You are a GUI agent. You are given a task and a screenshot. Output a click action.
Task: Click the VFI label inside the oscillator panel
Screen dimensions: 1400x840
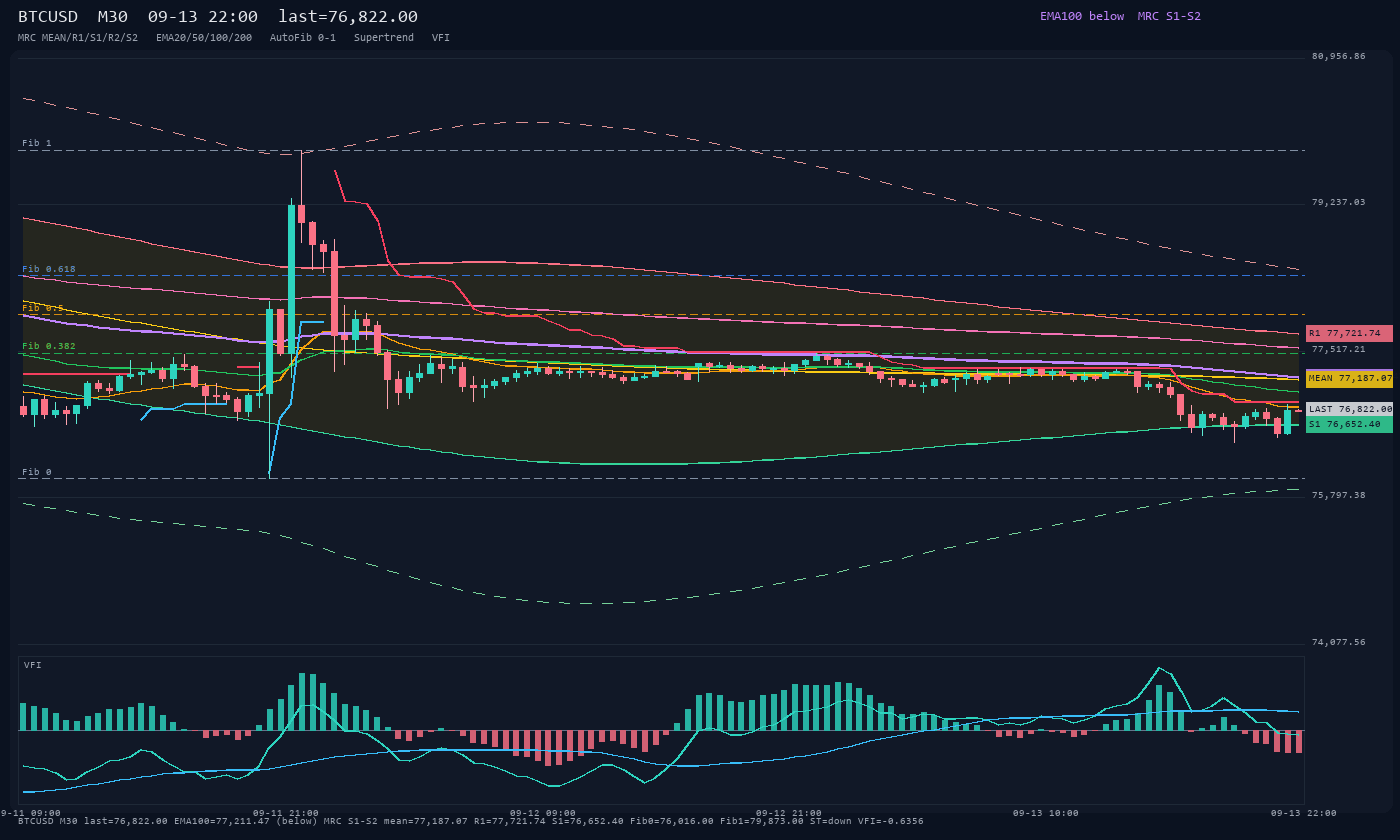33,665
